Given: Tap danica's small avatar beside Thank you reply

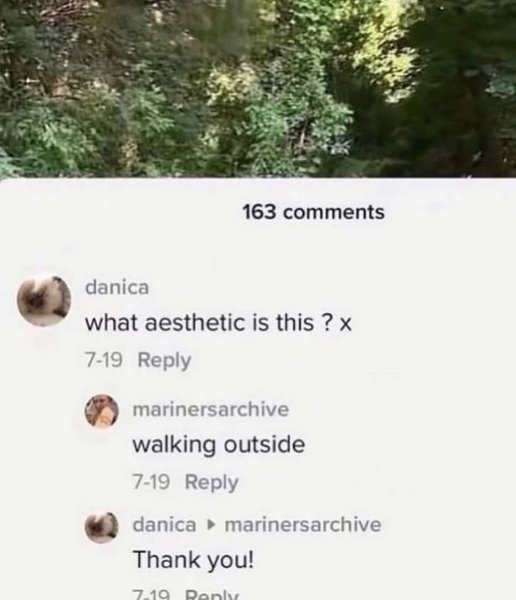Looking at the screenshot, I should point(101,527).
